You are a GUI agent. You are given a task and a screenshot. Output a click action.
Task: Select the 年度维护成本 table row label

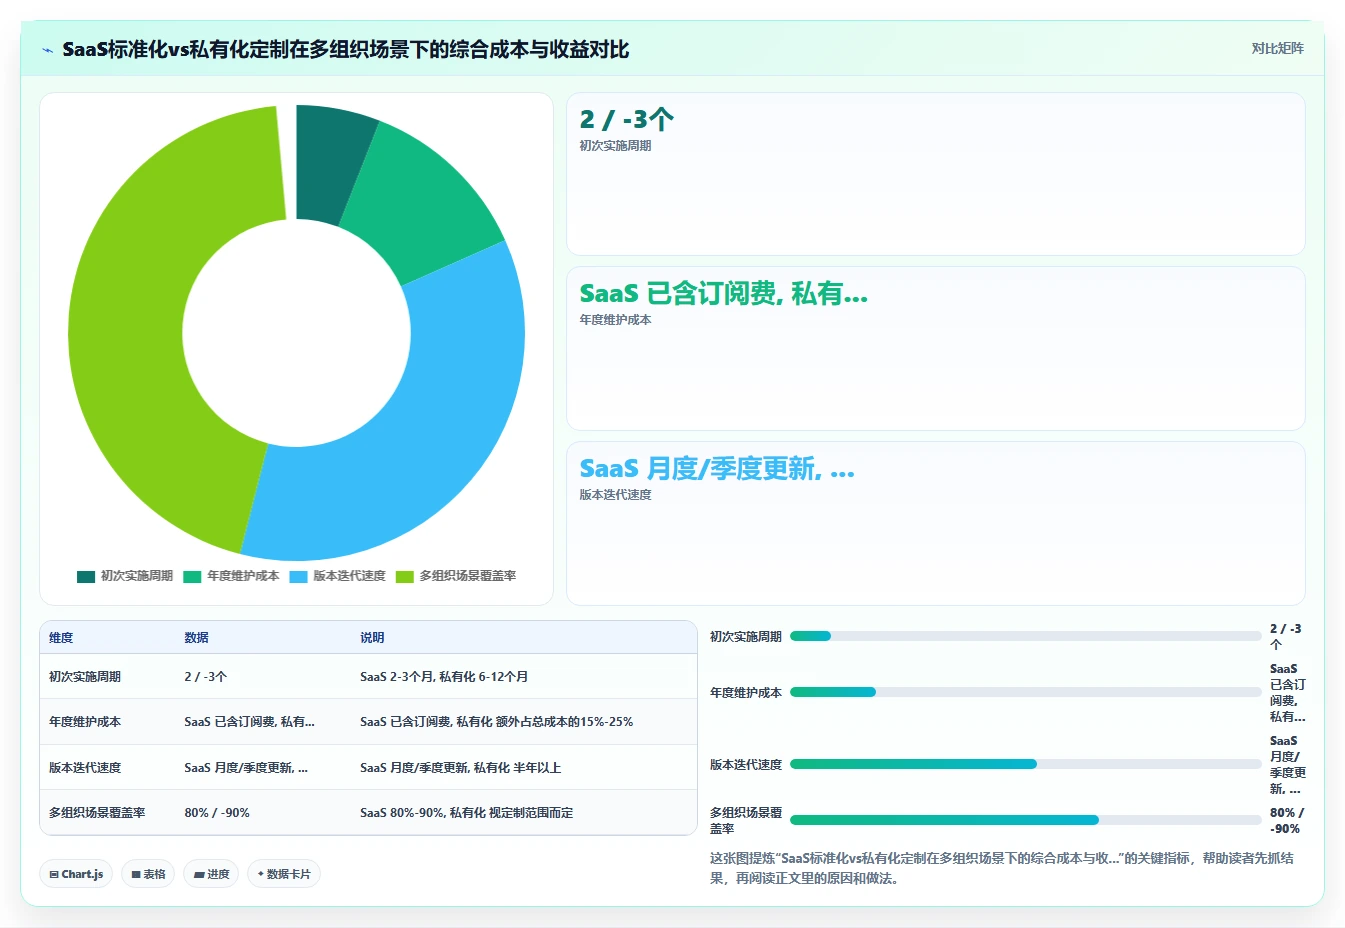tap(85, 722)
